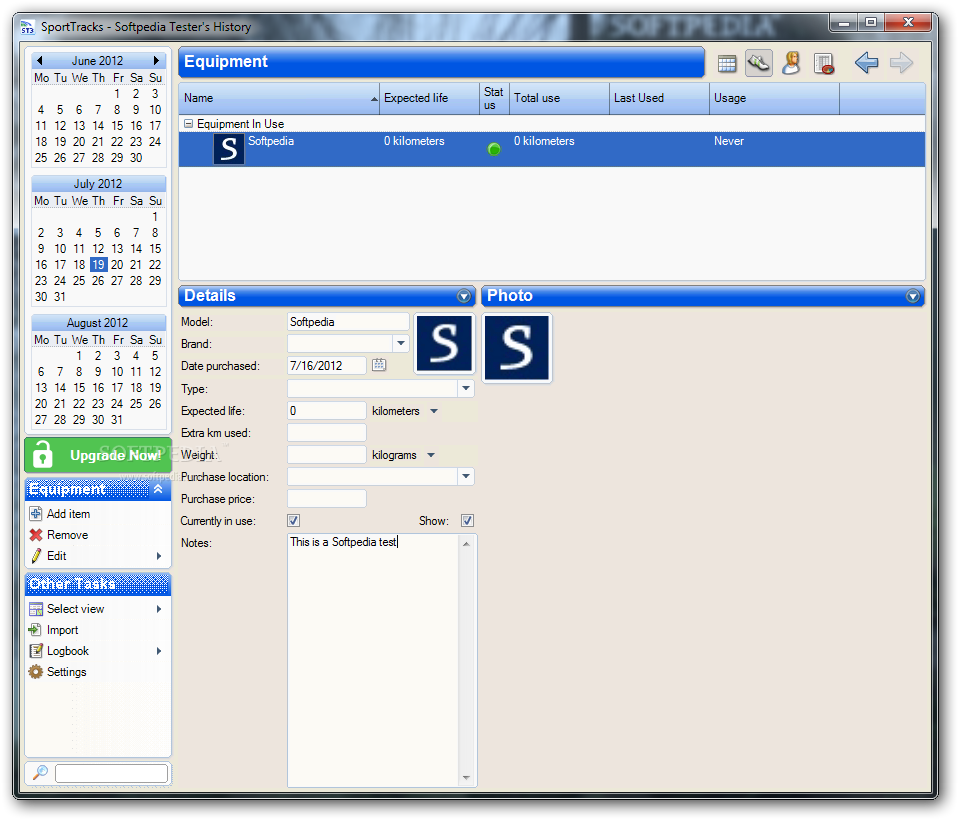The image size is (959, 820).
Task: Select August 31 in the calendar
Action: [117, 420]
